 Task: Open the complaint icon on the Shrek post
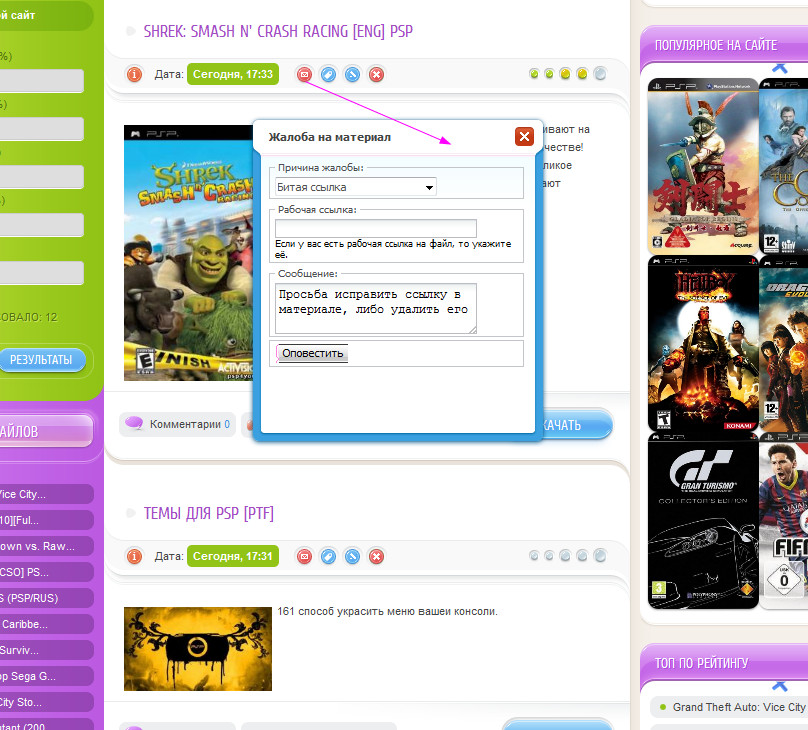click(x=305, y=75)
